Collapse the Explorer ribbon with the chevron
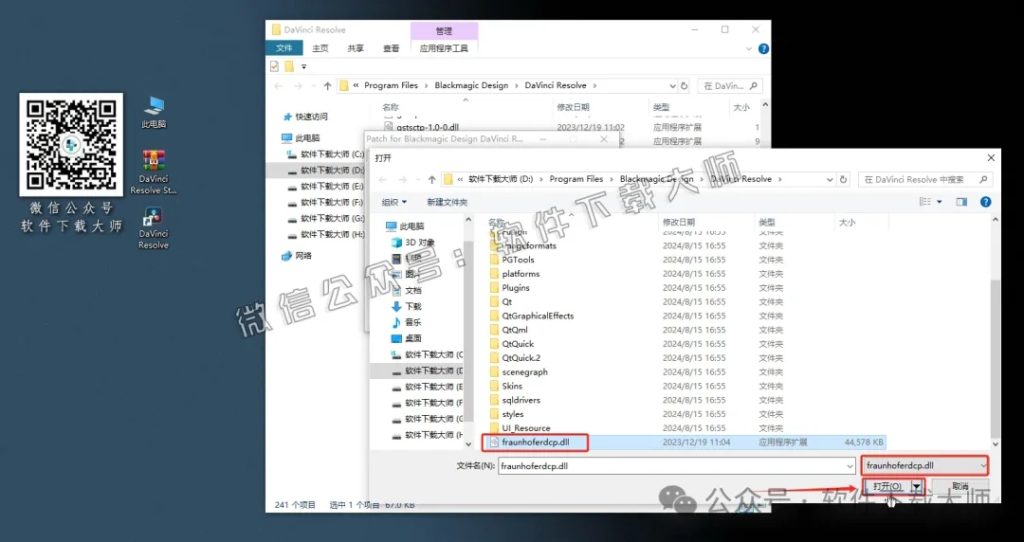This screenshot has width=1024, height=542. 748,48
